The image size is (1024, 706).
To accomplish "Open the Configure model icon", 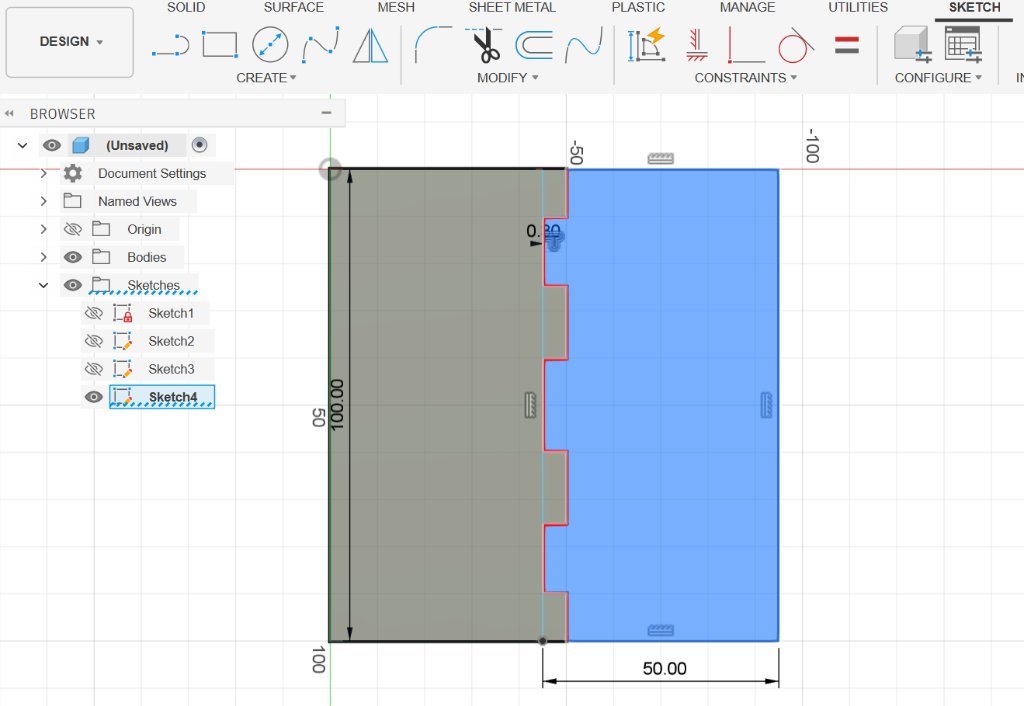I will pos(912,44).
